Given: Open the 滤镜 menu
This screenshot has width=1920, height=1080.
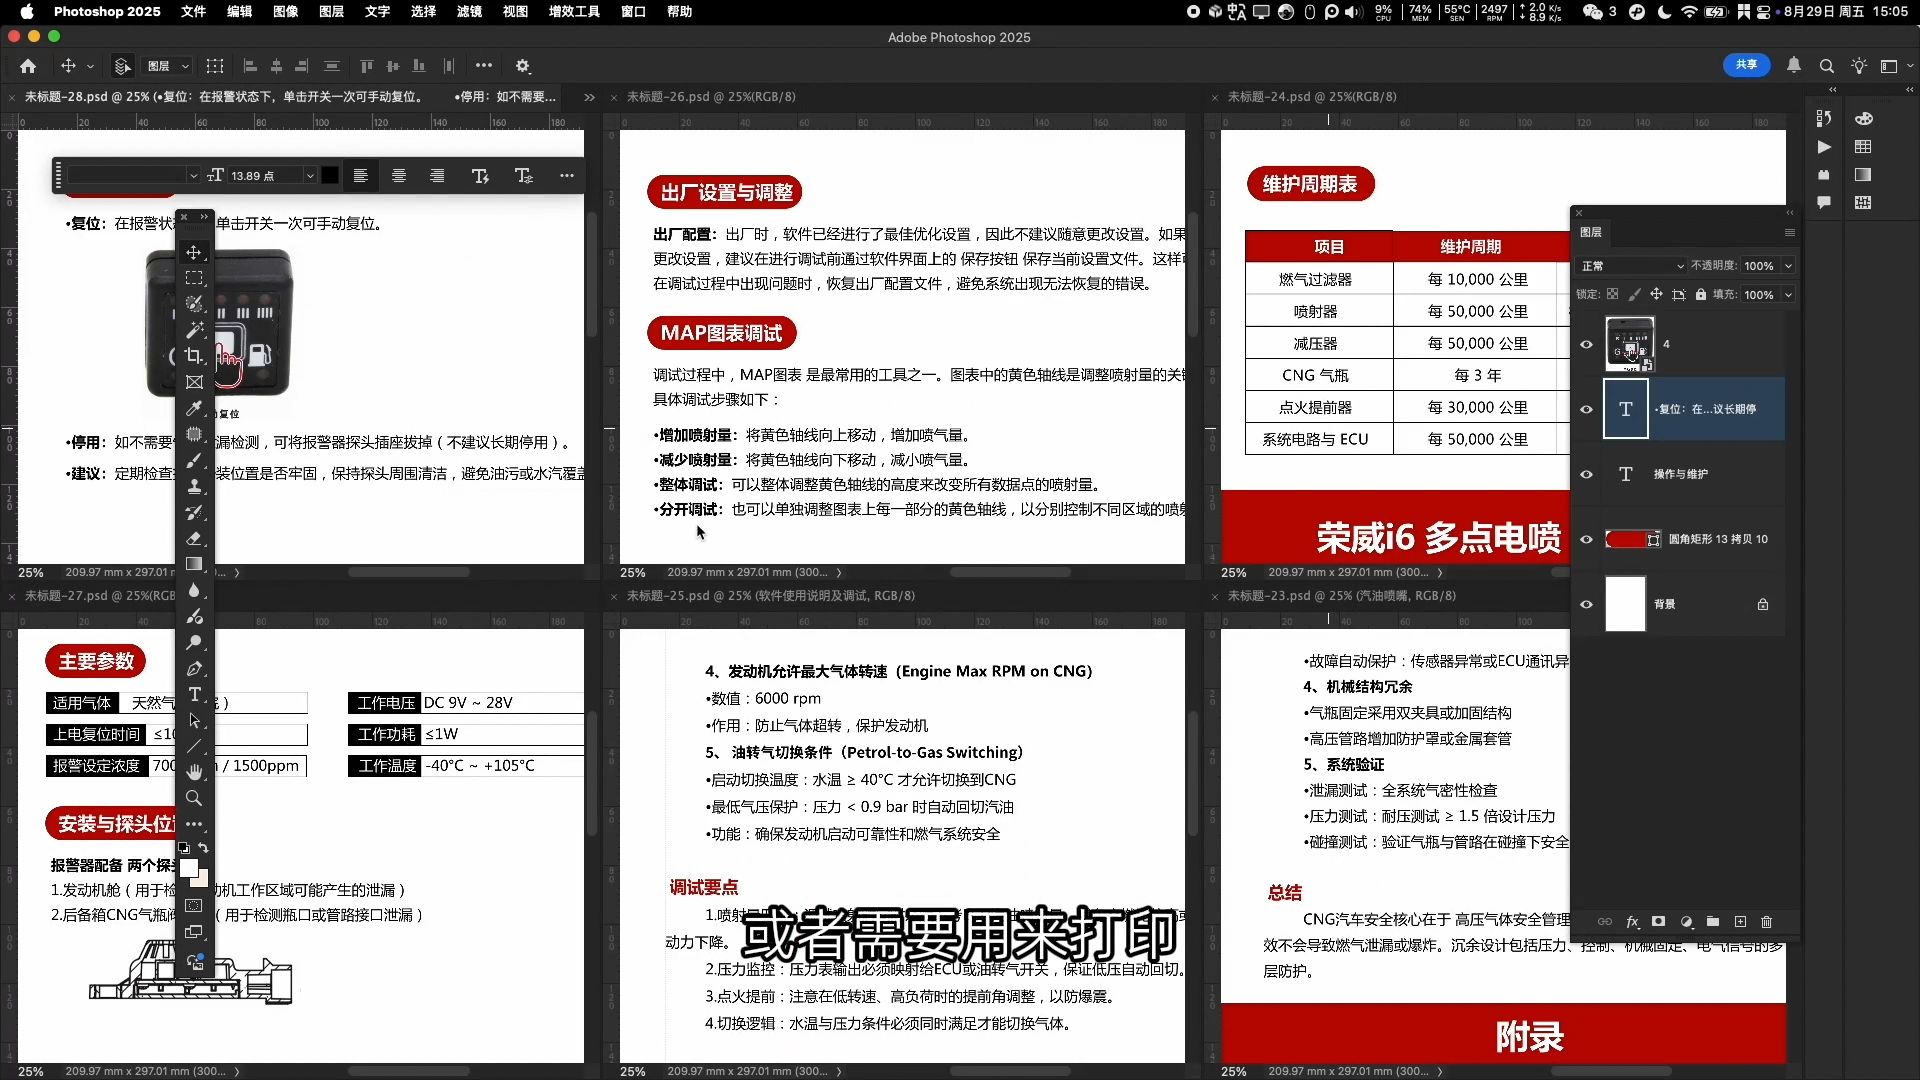Looking at the screenshot, I should 469,12.
